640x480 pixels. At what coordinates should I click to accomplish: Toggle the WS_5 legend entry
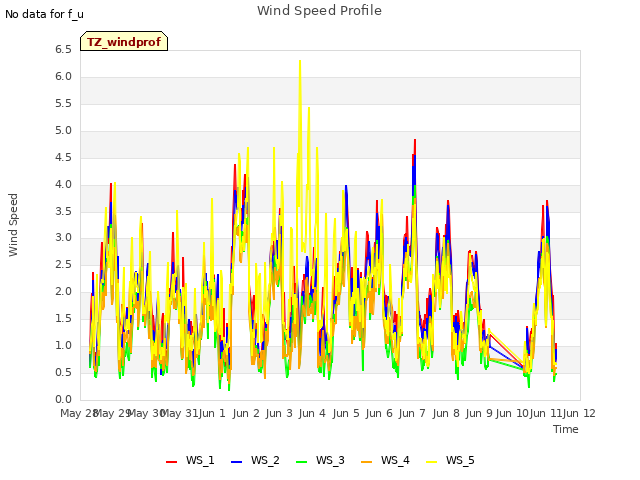coord(450,460)
